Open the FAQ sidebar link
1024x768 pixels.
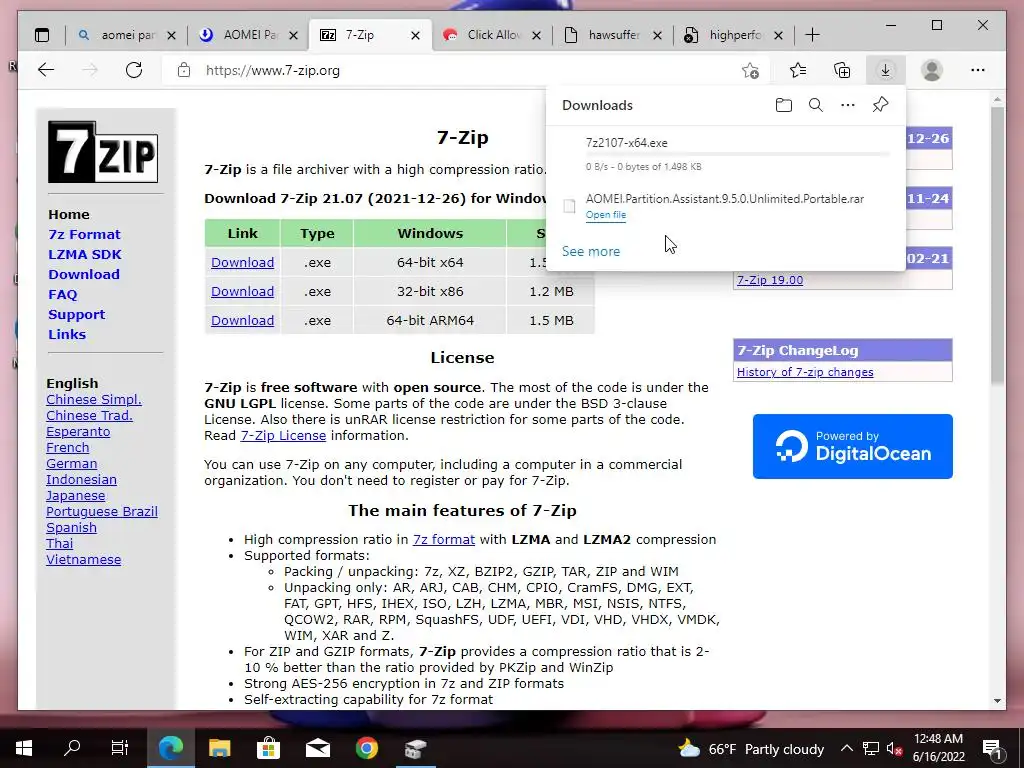[x=63, y=295]
